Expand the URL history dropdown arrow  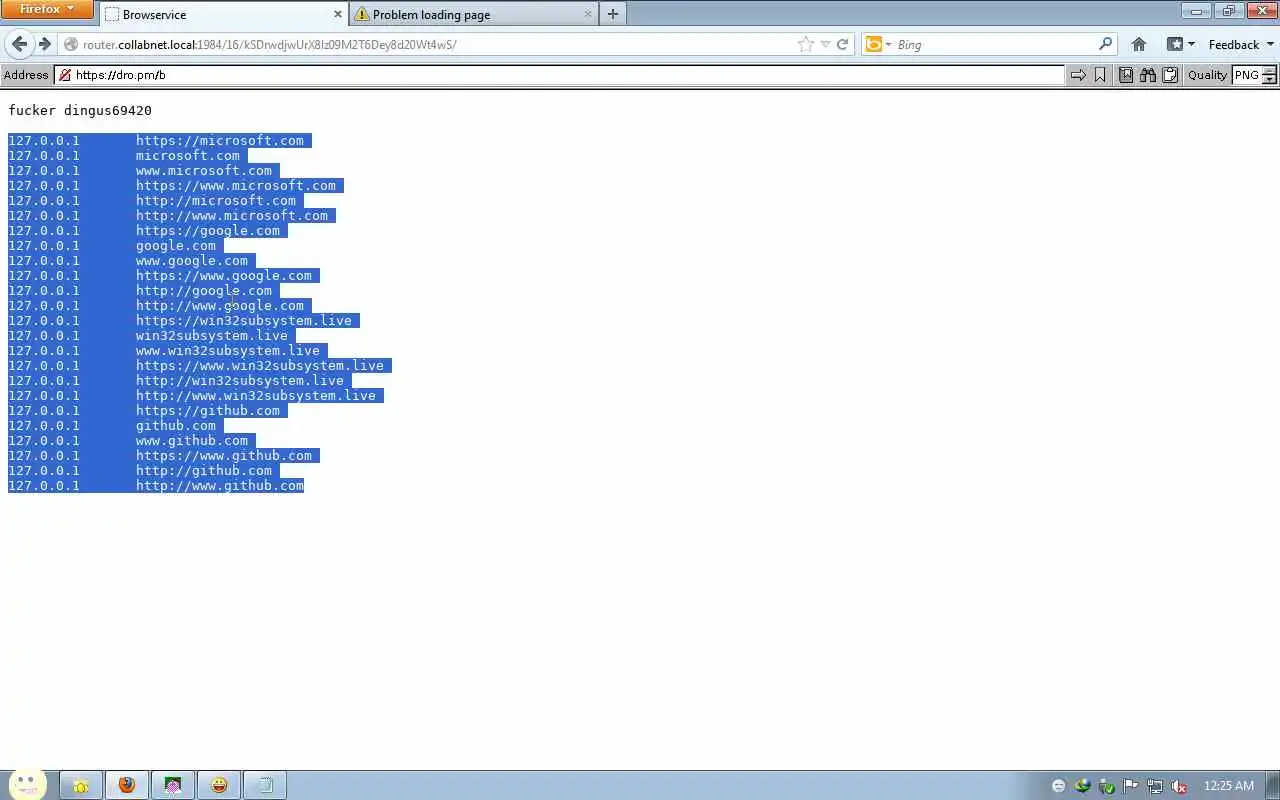coord(825,44)
